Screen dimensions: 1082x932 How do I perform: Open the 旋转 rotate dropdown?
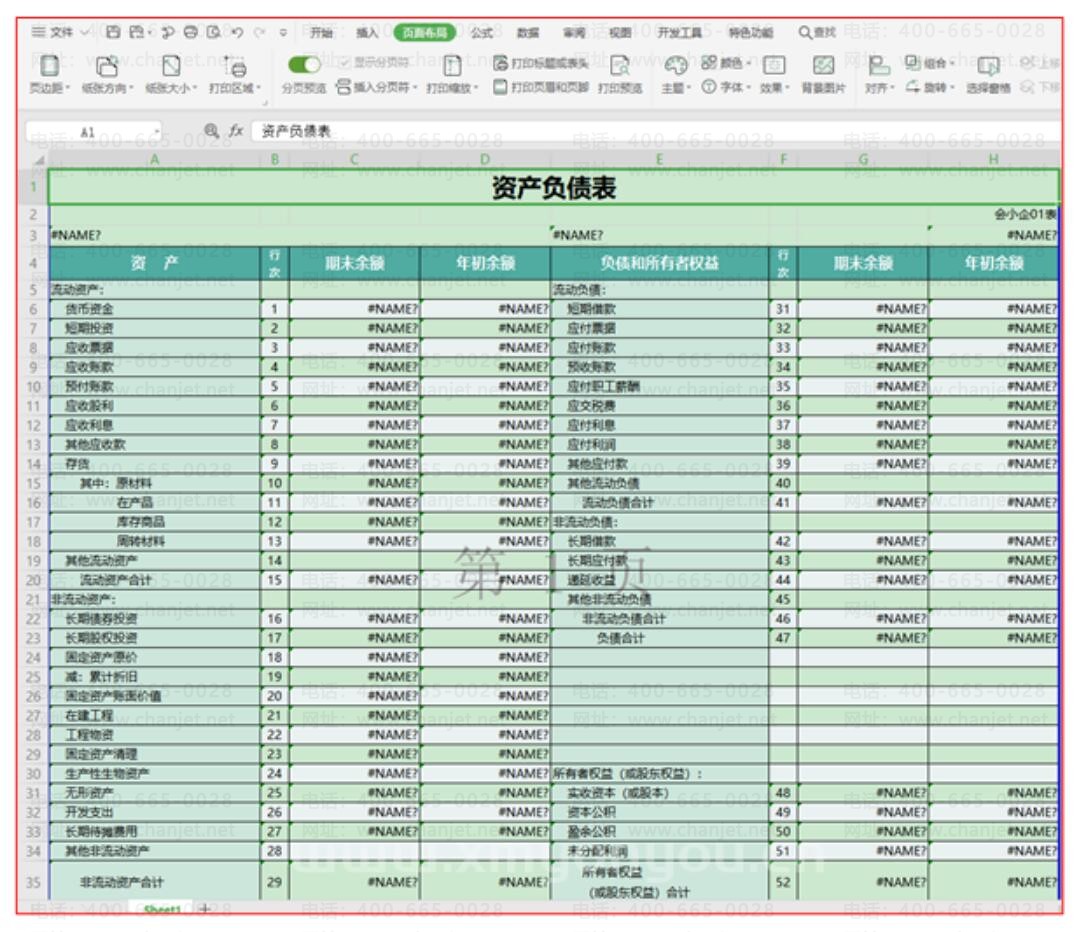[x=929, y=87]
